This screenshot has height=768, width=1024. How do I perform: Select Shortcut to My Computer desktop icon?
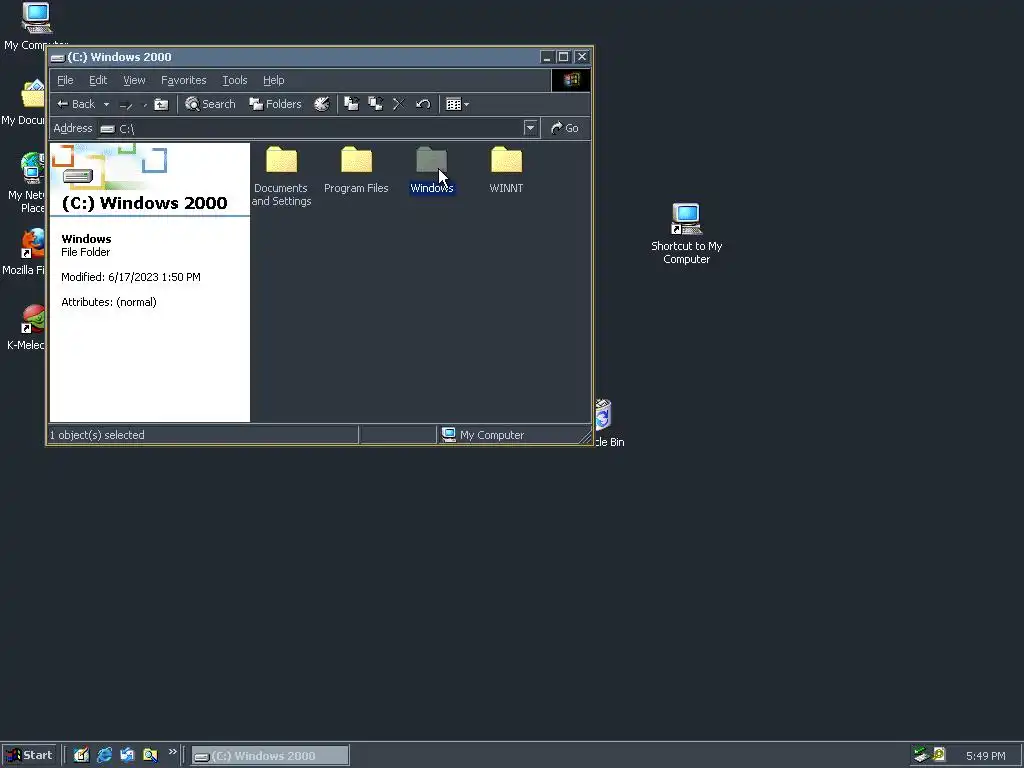pyautogui.click(x=686, y=233)
